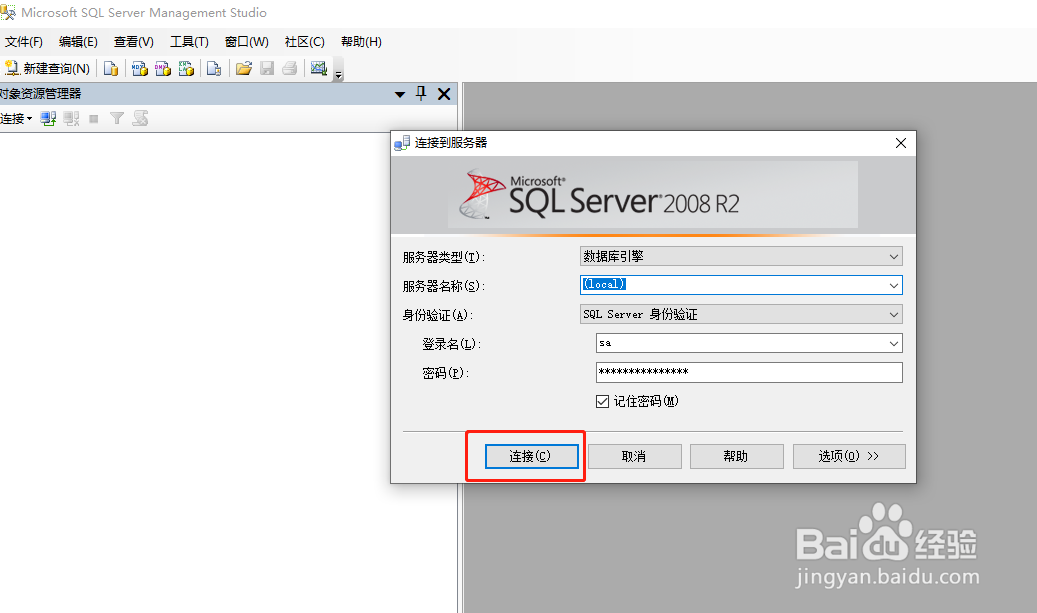Click the disconnect server icon

point(71,119)
